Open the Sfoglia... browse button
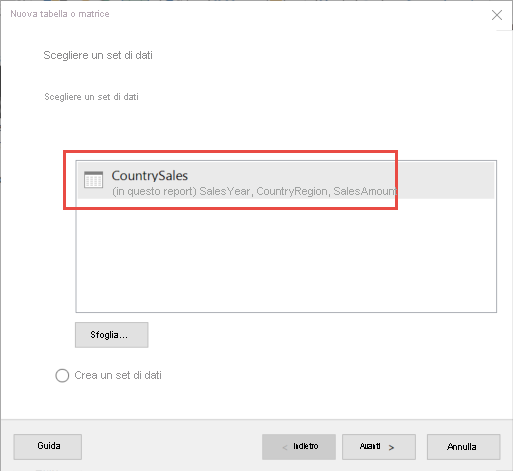This screenshot has width=513, height=471. pyautogui.click(x=112, y=335)
